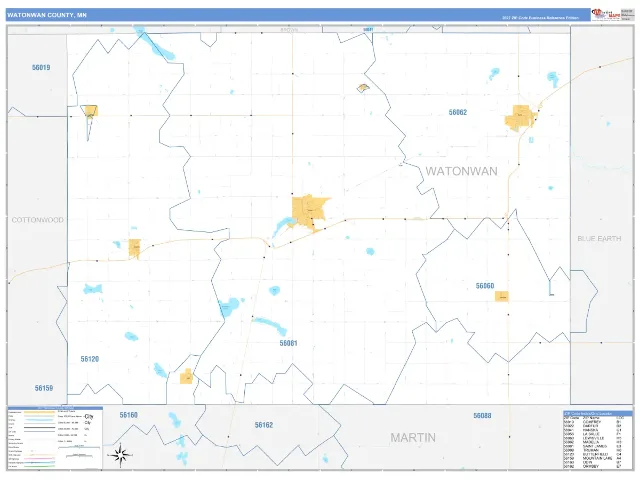Select ZIP code label 56019
The width and height of the screenshot is (640, 480).
[x=41, y=67]
